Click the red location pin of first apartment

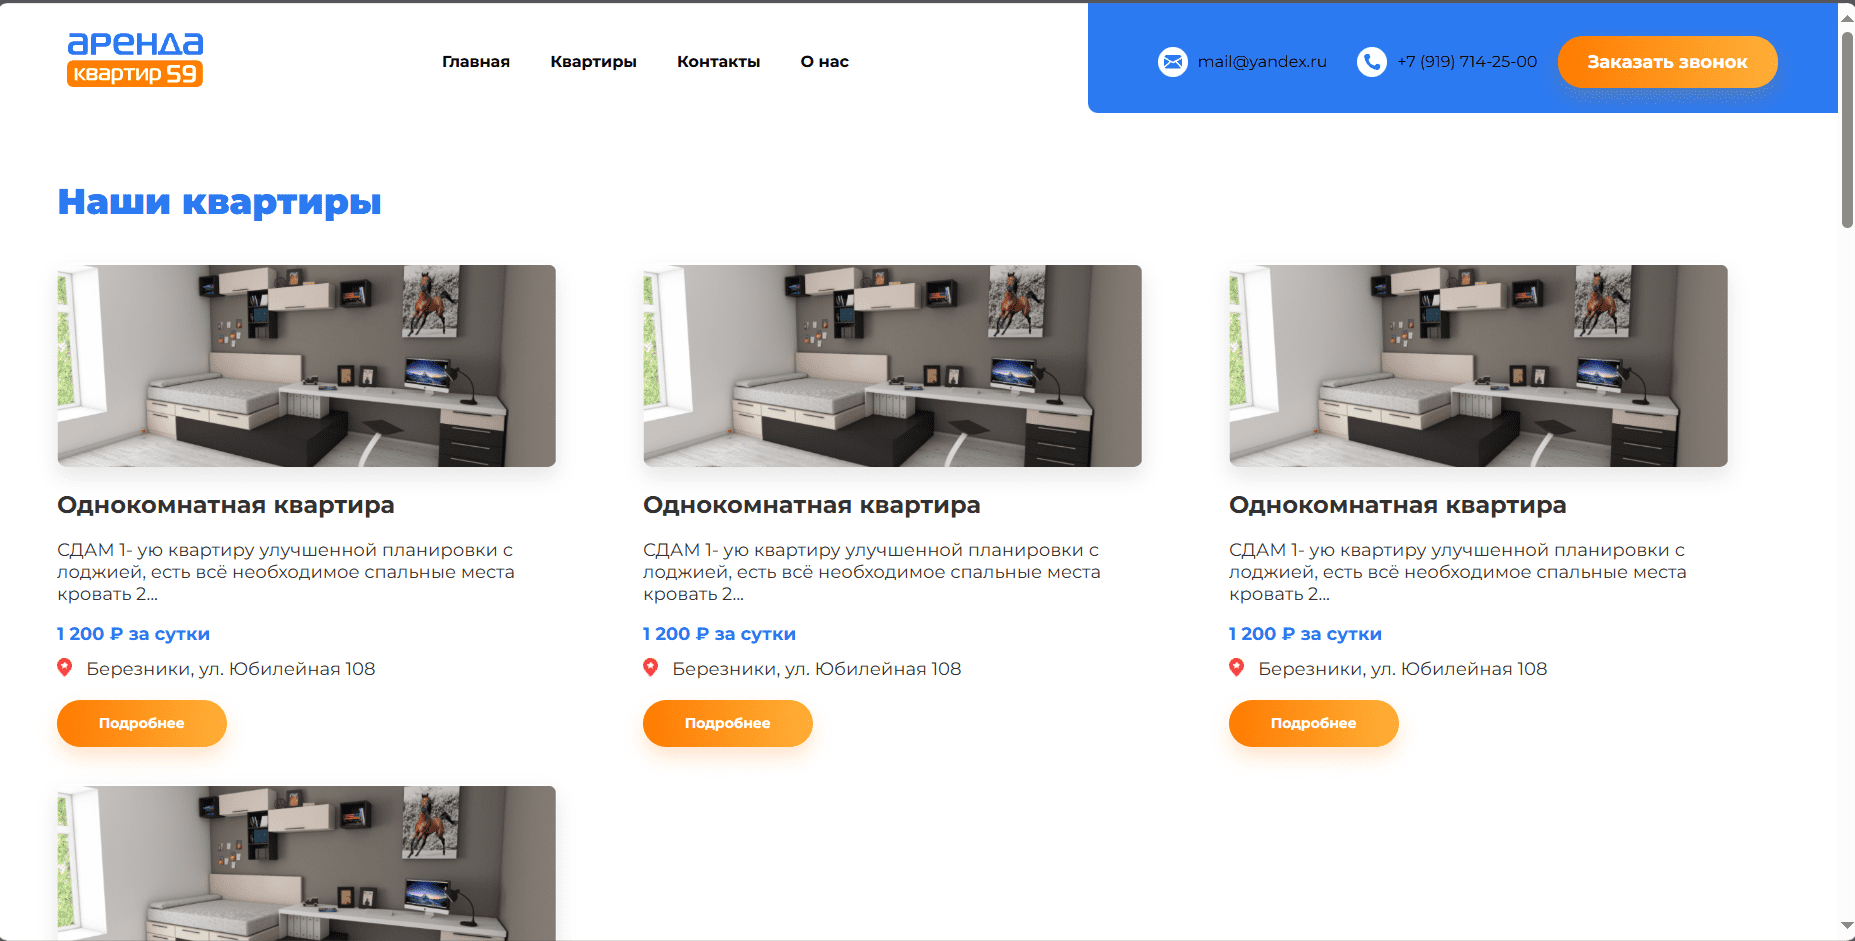pos(65,668)
